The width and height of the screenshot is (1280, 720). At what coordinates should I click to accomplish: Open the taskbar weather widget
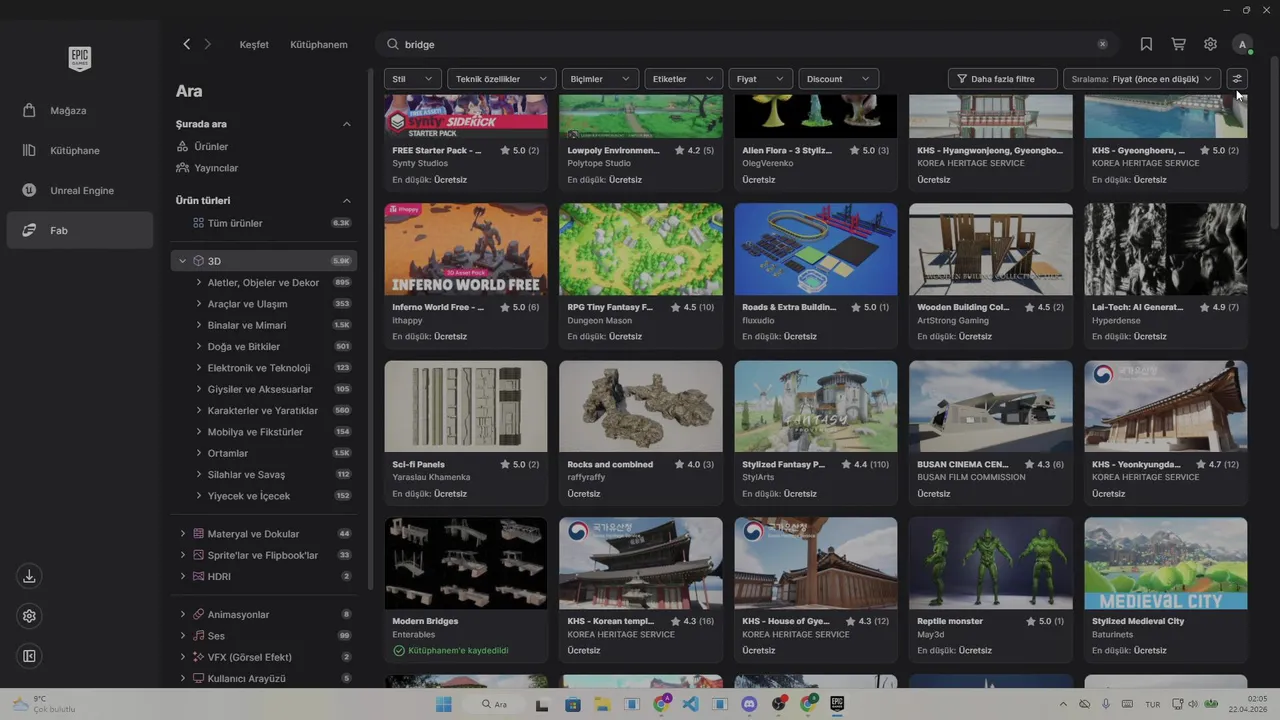(44, 704)
